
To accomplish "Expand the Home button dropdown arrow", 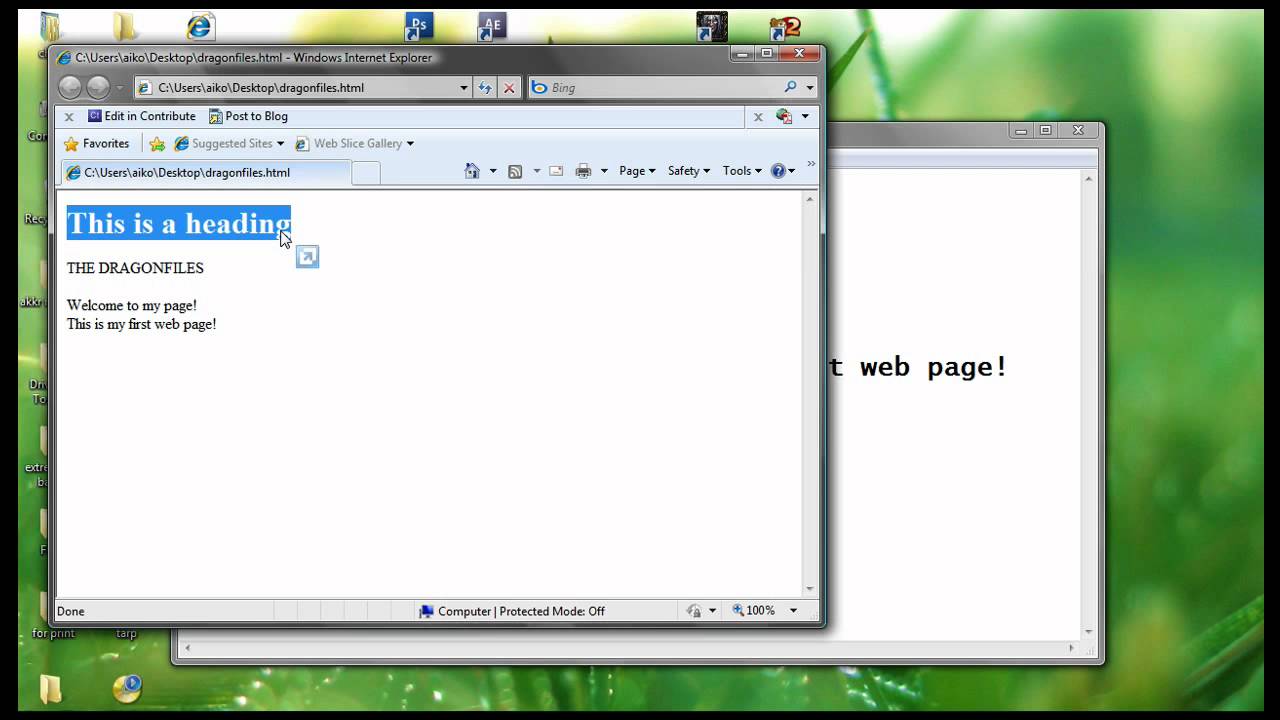I will [x=493, y=172].
